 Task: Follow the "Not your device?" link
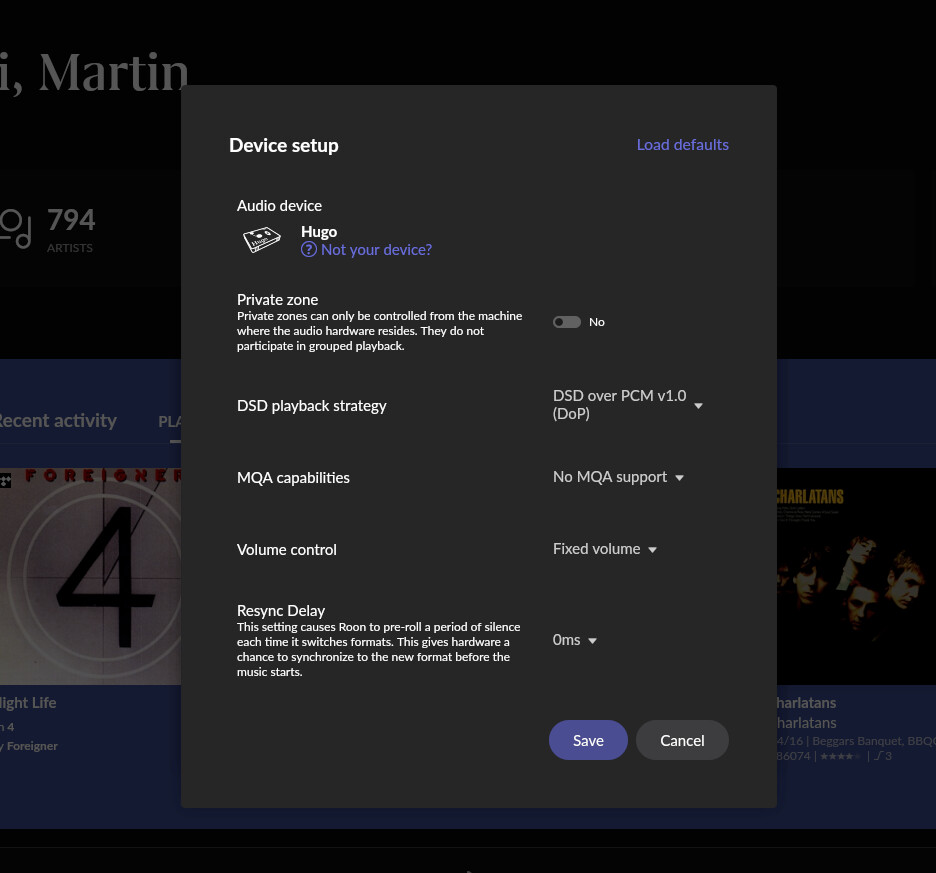tap(376, 250)
